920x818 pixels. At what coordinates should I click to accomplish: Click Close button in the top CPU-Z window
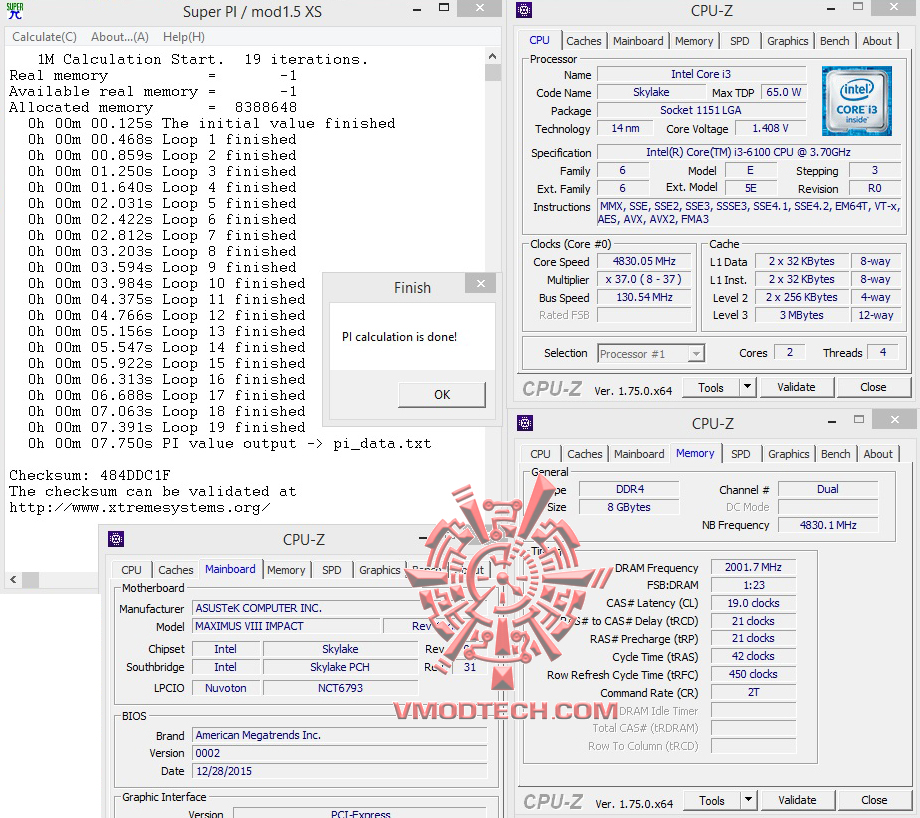coord(873,387)
